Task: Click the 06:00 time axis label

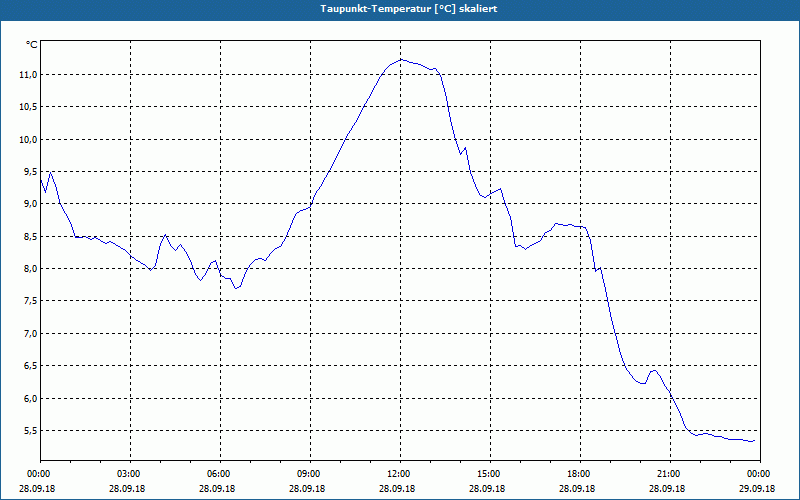Action: point(220,474)
